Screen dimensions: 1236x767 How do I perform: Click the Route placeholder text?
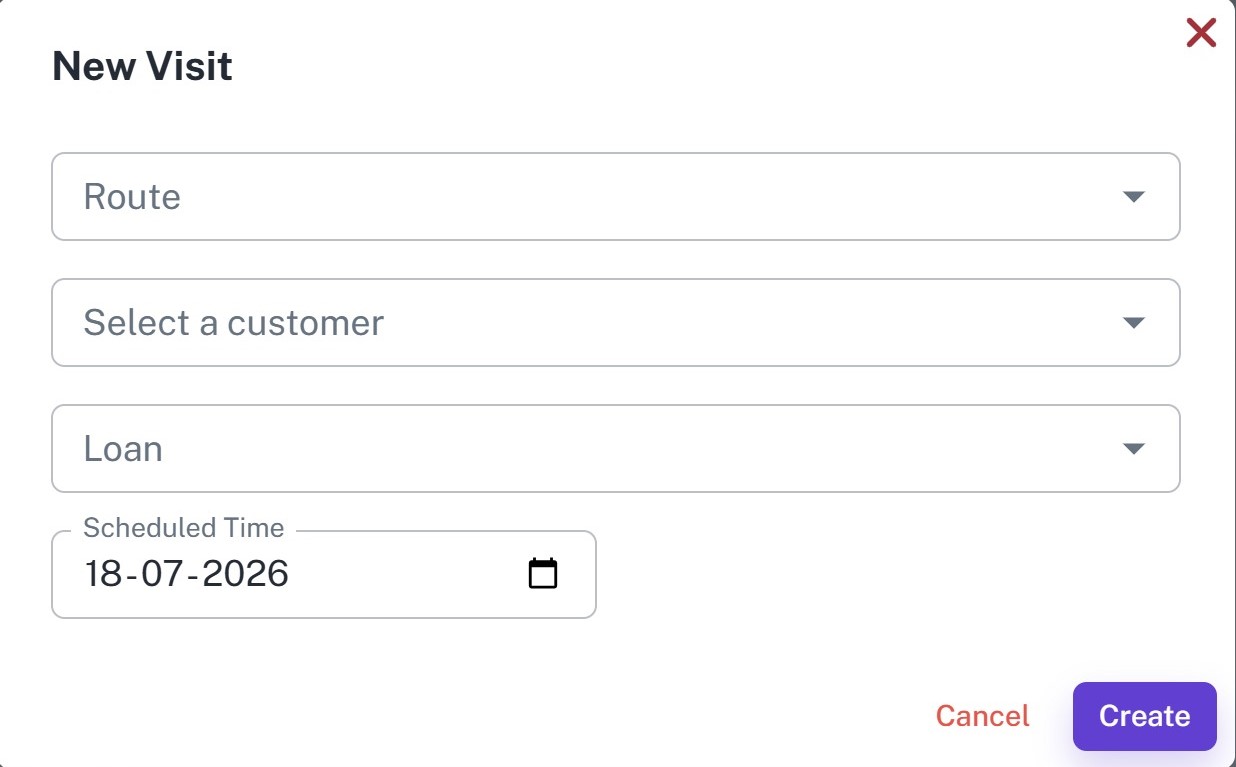coord(132,197)
